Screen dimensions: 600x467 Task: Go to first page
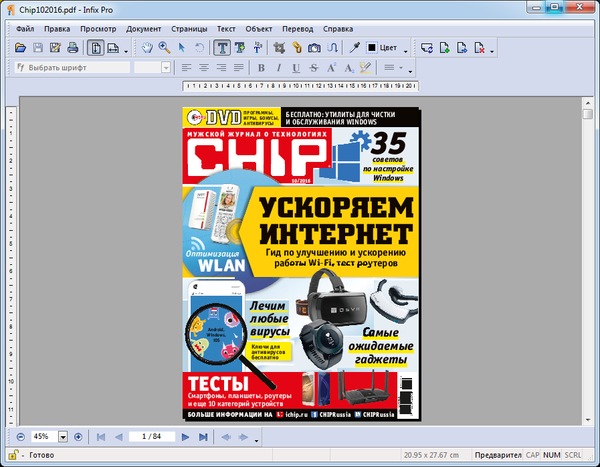101,437
